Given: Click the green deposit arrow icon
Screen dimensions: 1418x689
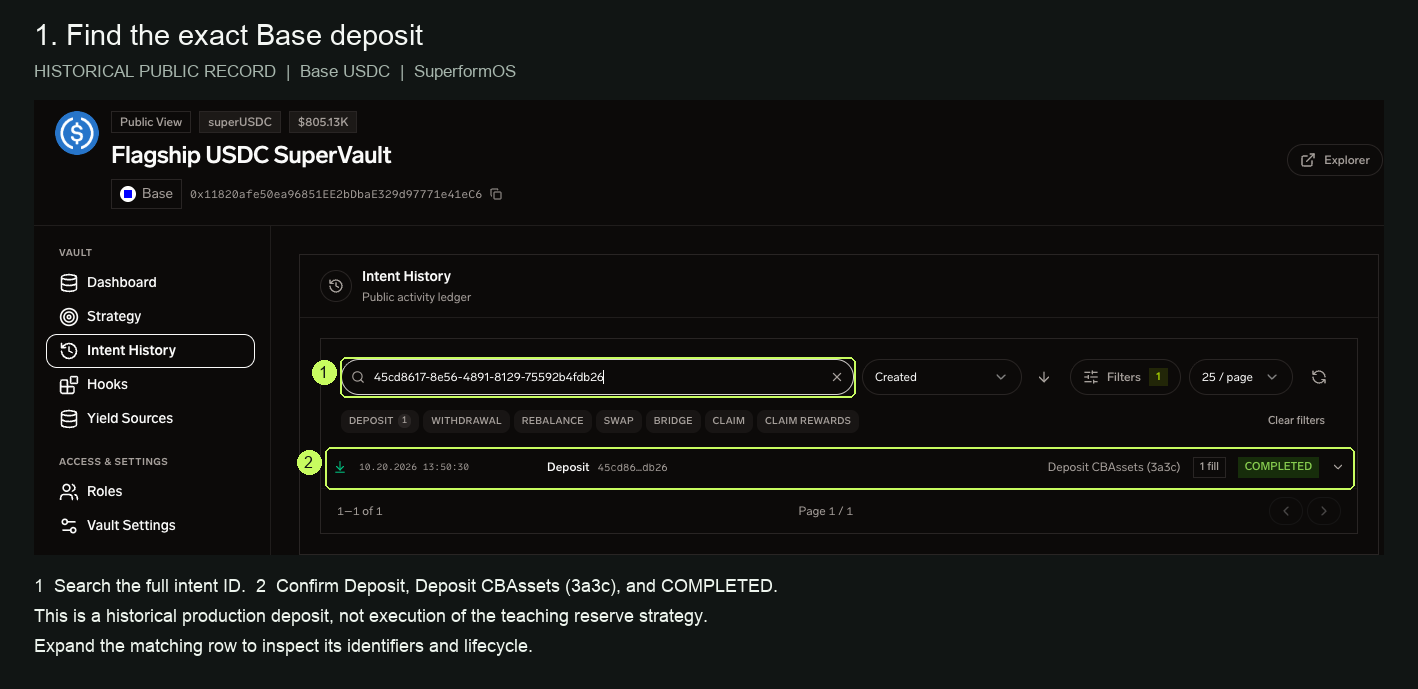Looking at the screenshot, I should coord(340,467).
